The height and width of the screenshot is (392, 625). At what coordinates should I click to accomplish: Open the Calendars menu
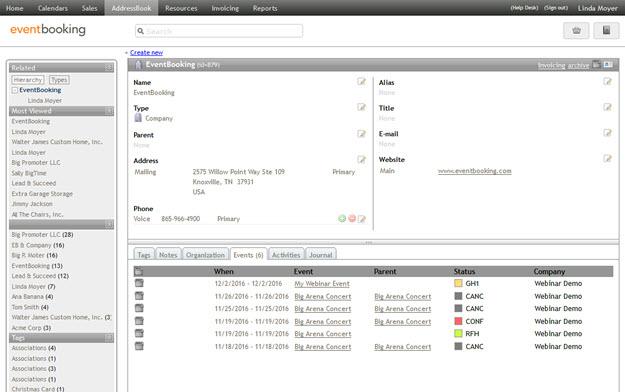pos(53,8)
